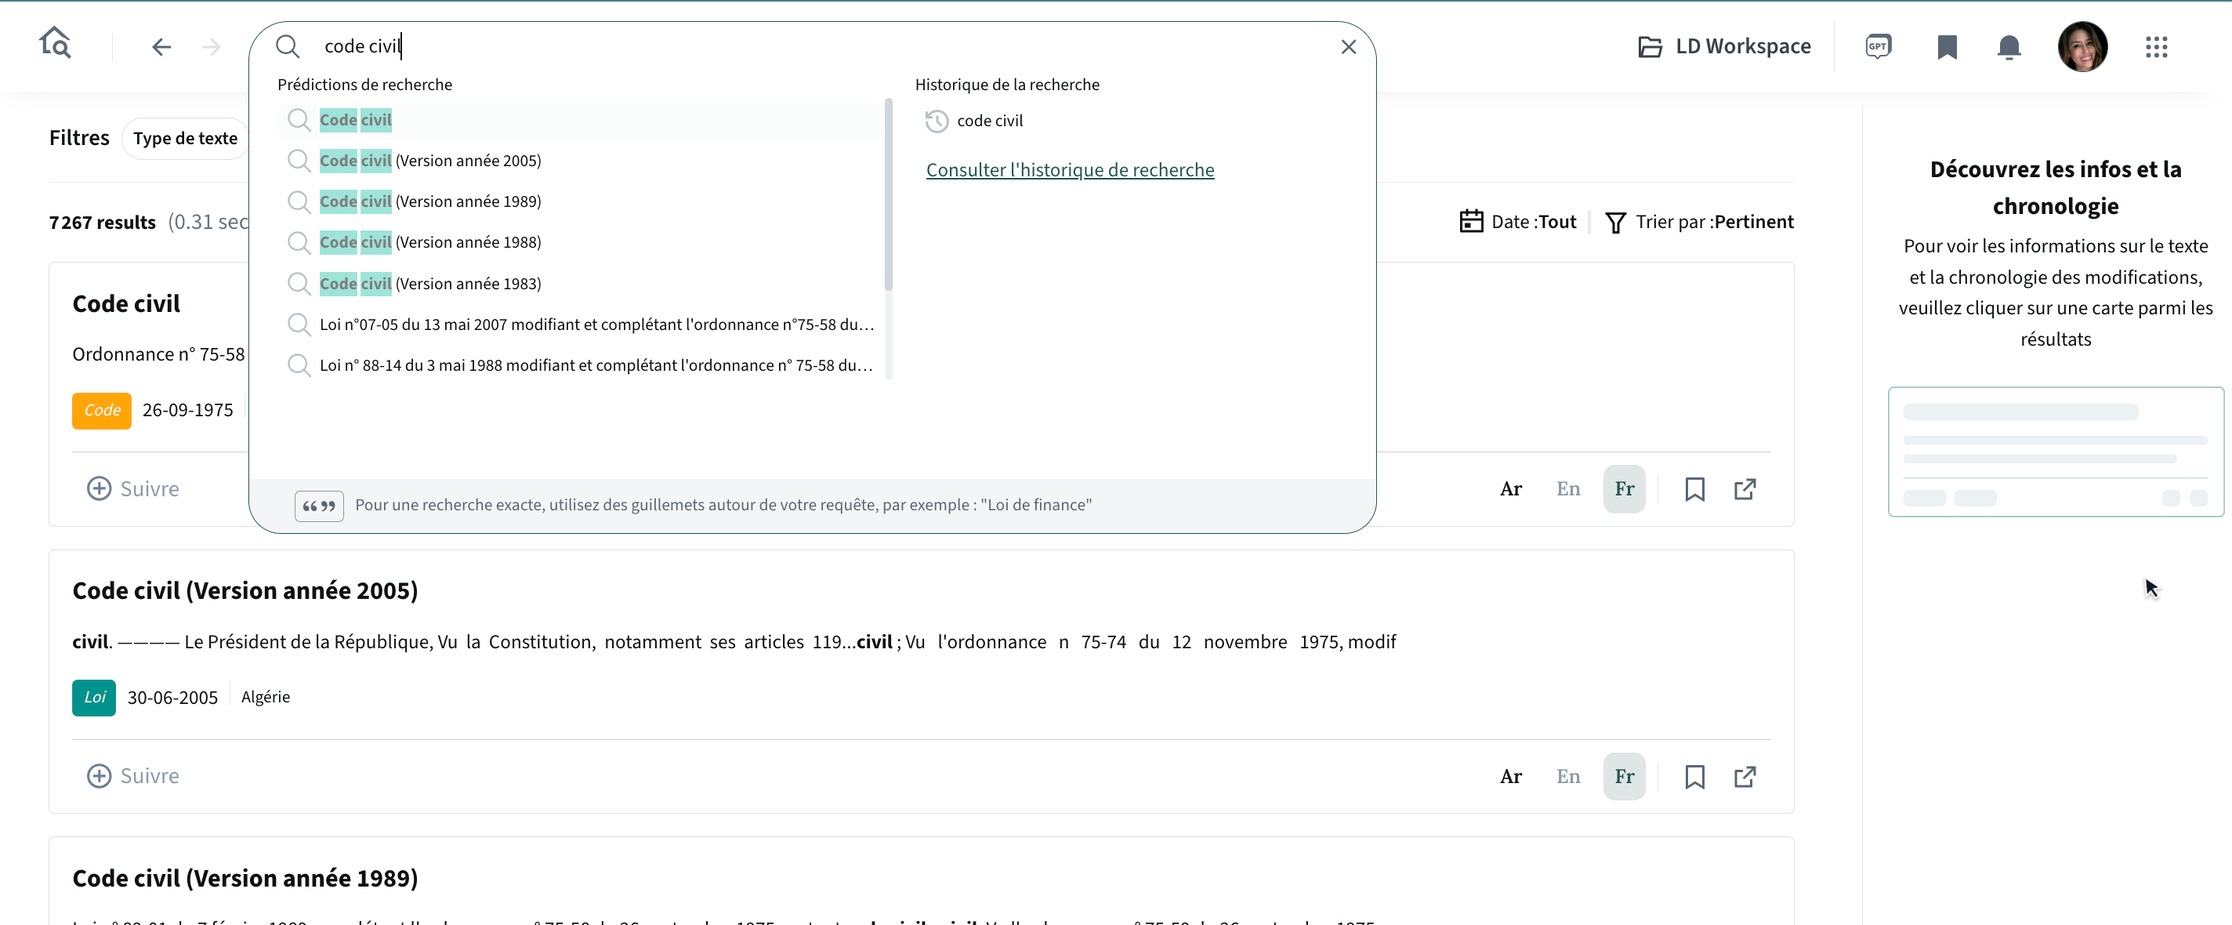Select Fr language for Code civil 2005

pyautogui.click(x=1624, y=777)
